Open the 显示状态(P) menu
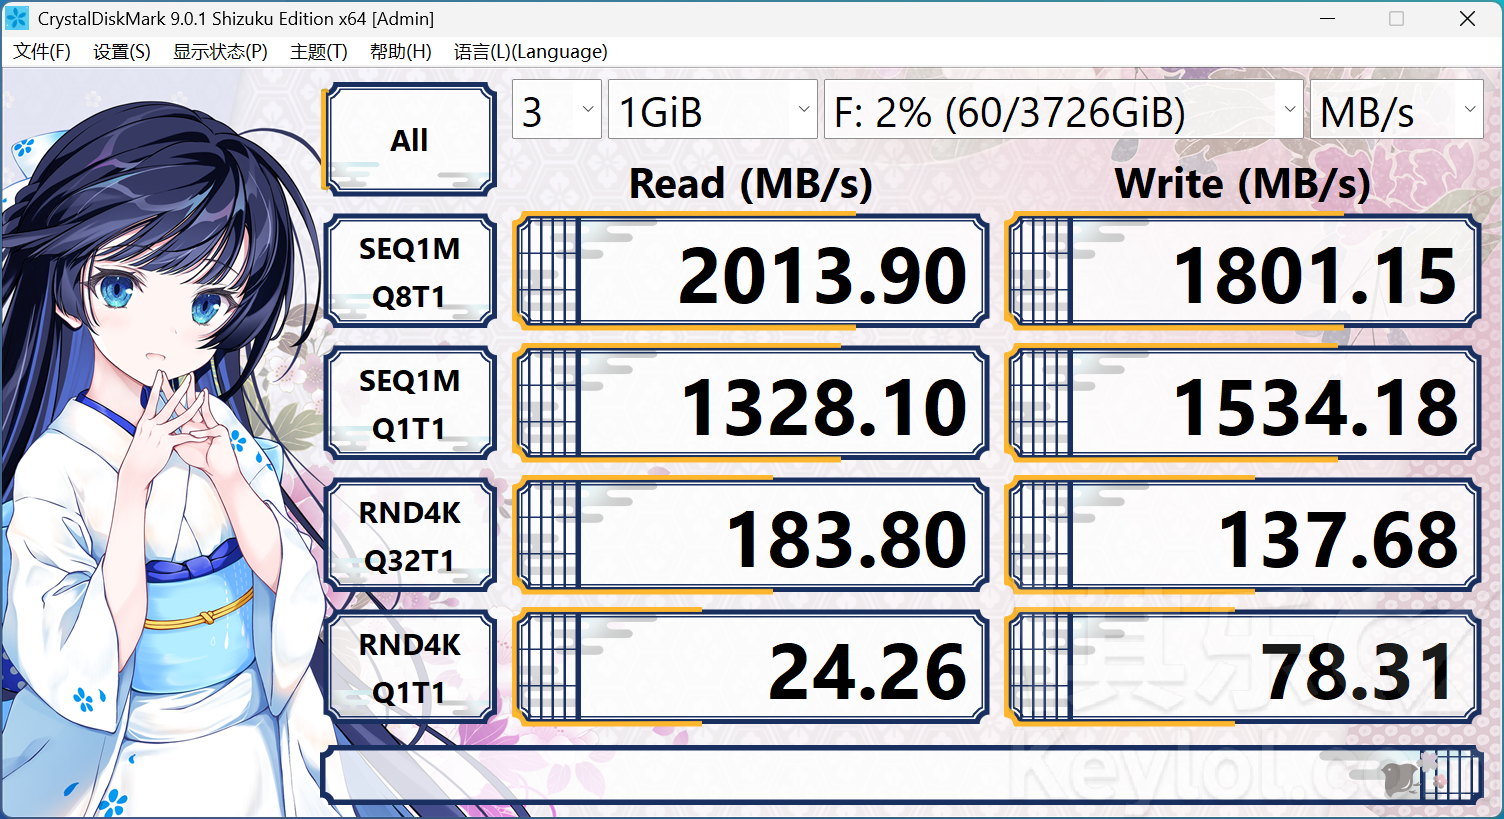This screenshot has width=1504, height=819. click(220, 52)
